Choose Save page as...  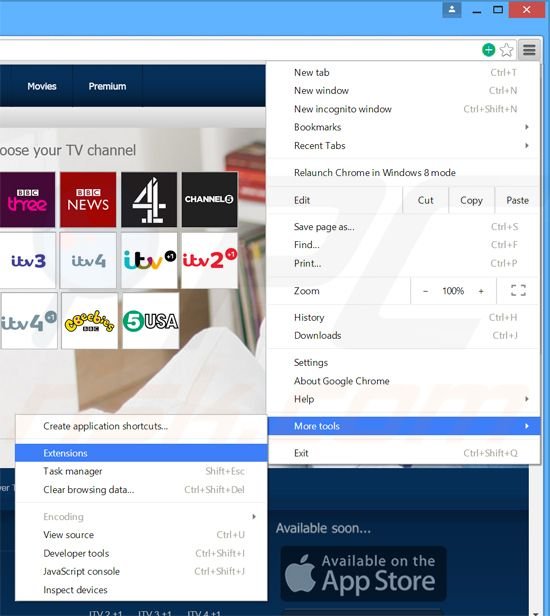(x=405, y=227)
